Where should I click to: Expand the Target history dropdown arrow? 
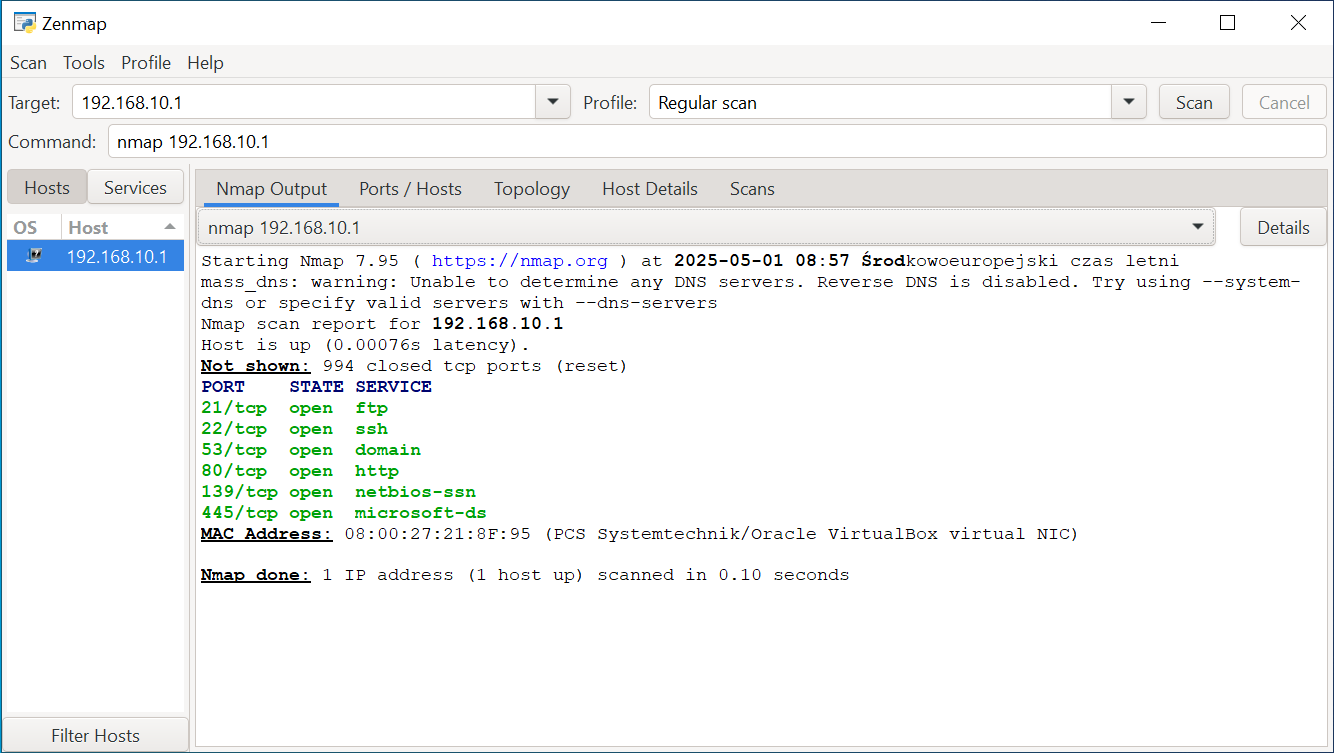(x=553, y=102)
